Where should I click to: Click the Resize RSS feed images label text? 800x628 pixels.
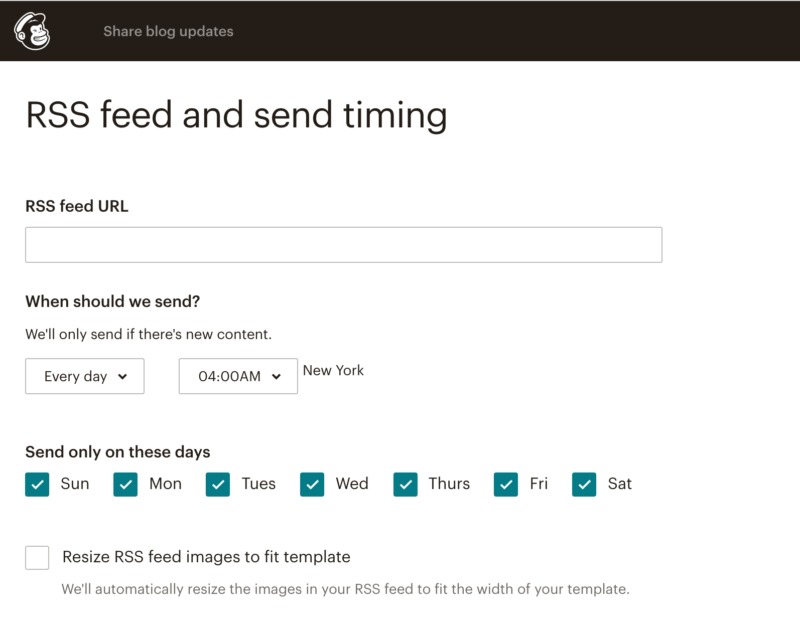[206, 557]
